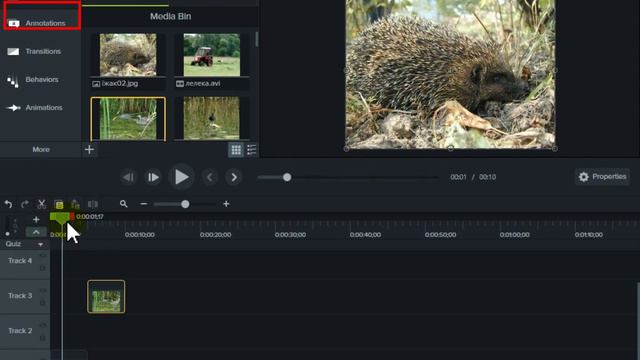Select the tractor video thumbnail лелека.avi

212,55
